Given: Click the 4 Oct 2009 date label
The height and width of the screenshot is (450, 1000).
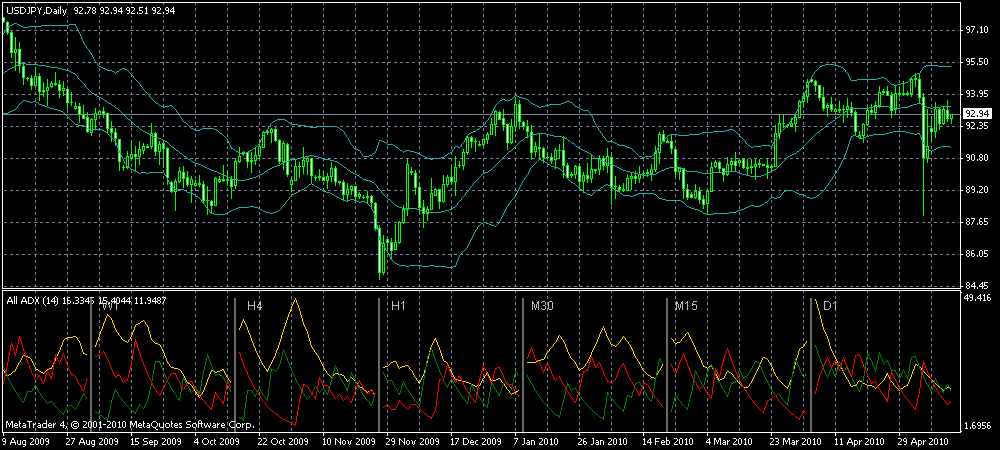Looking at the screenshot, I should (217, 441).
